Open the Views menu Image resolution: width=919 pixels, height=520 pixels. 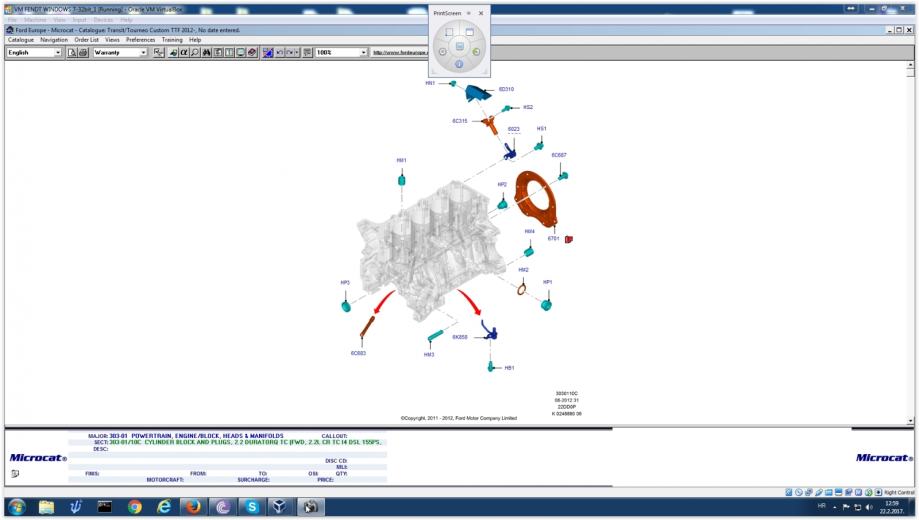pyautogui.click(x=112, y=40)
